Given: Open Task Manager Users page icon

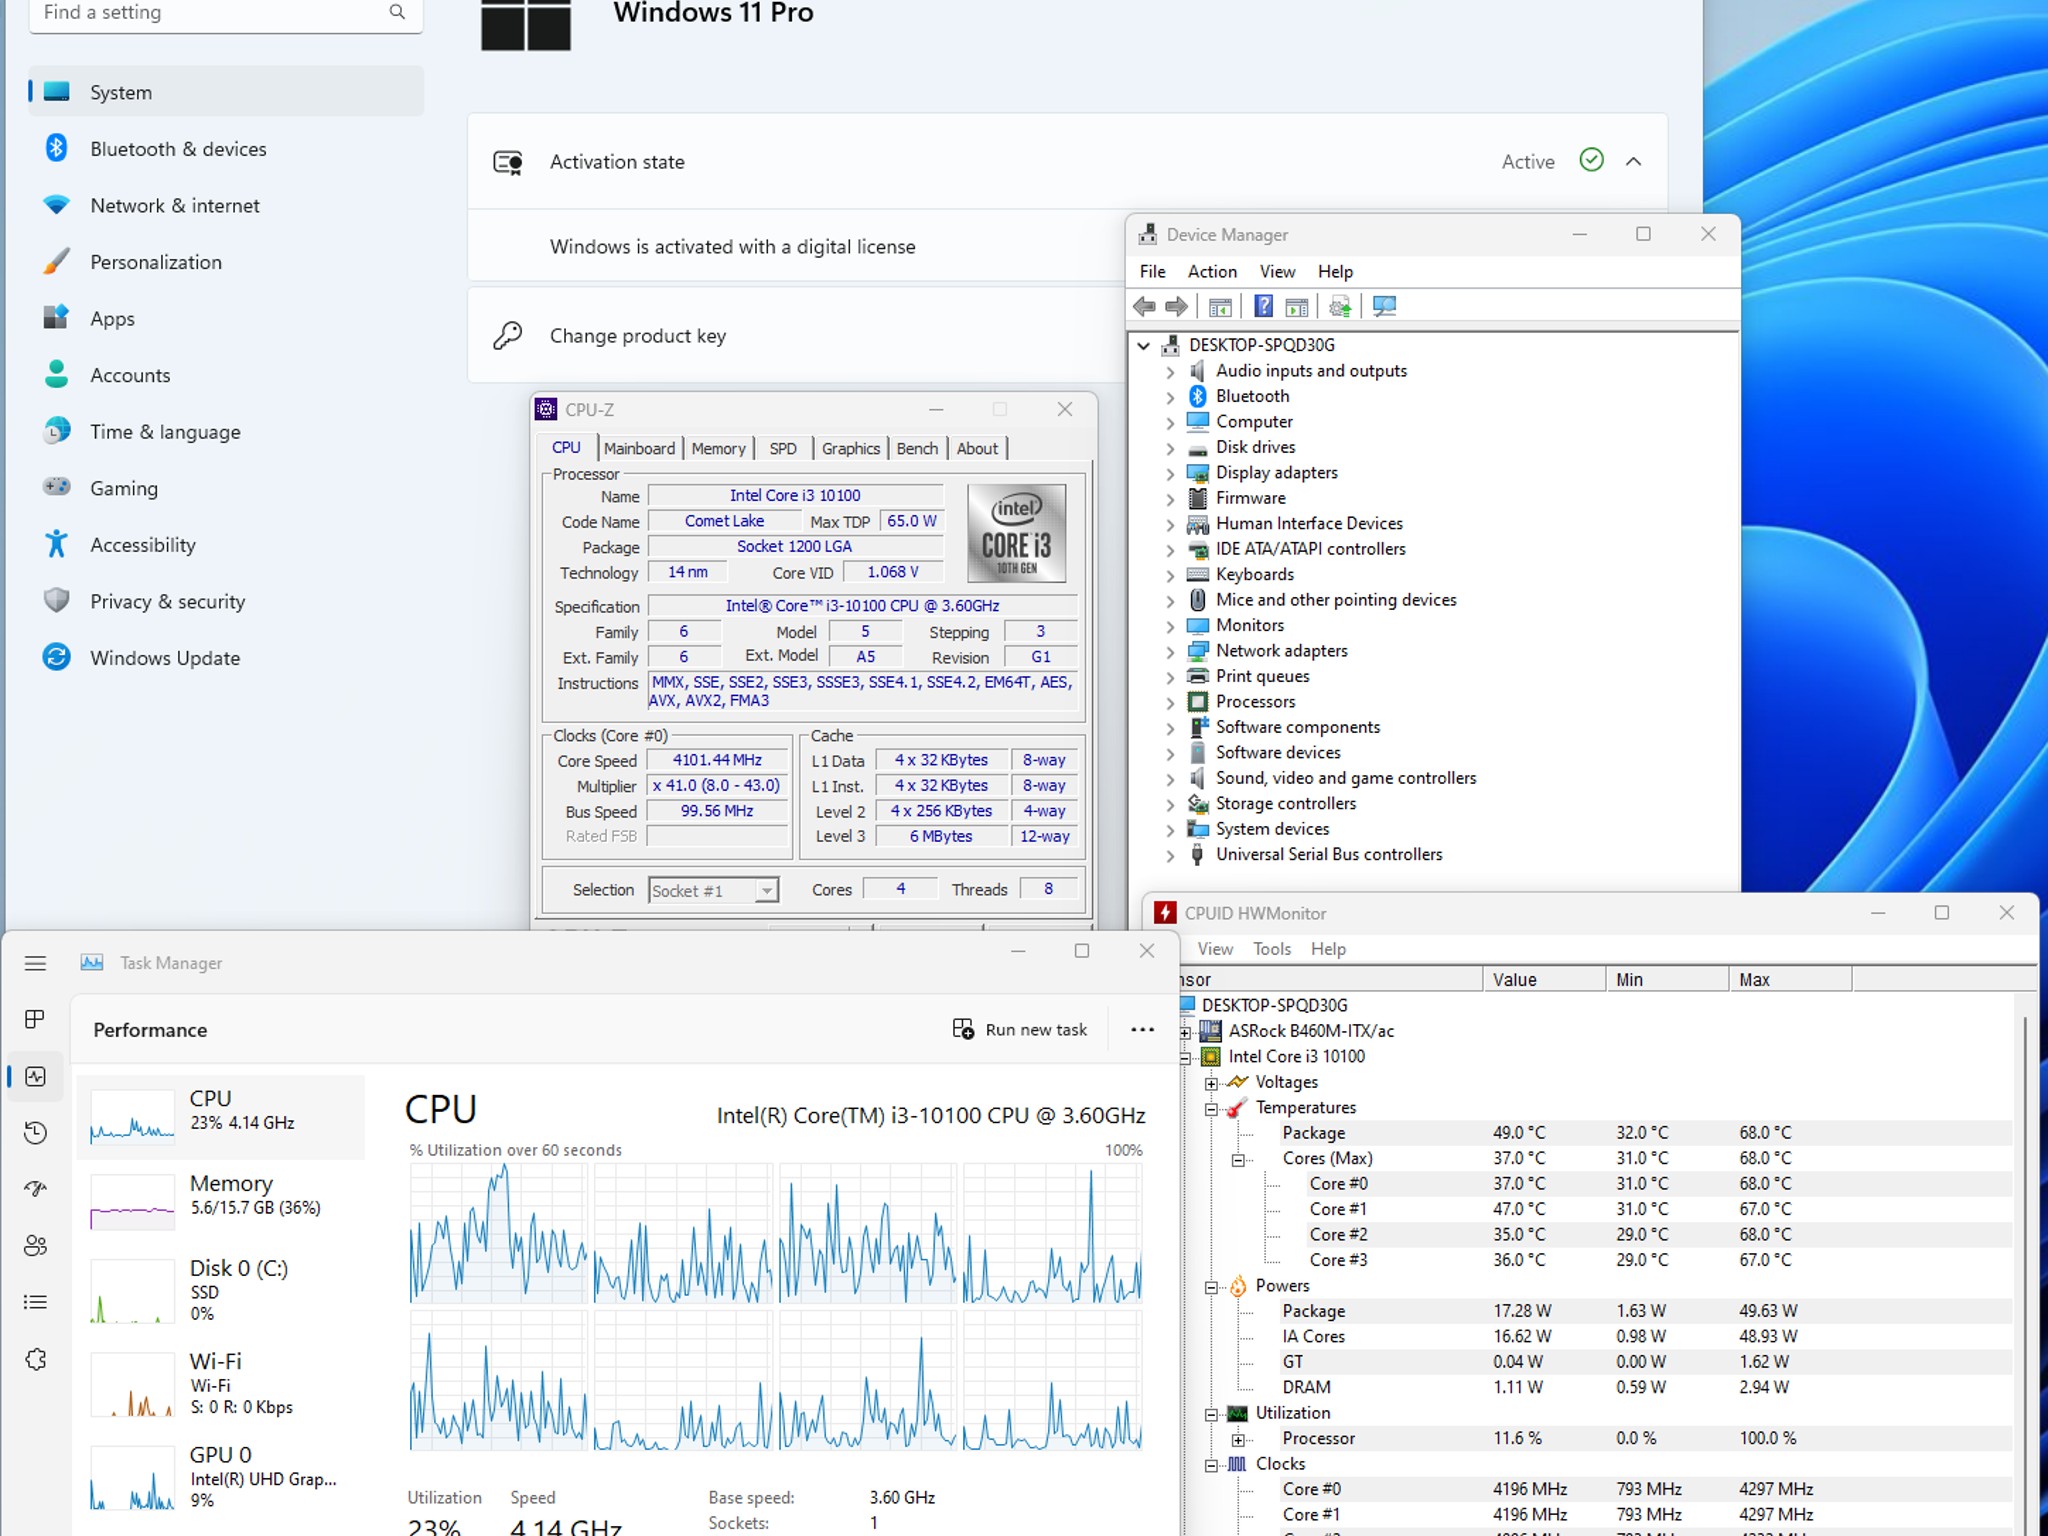Looking at the screenshot, I should tap(35, 1246).
